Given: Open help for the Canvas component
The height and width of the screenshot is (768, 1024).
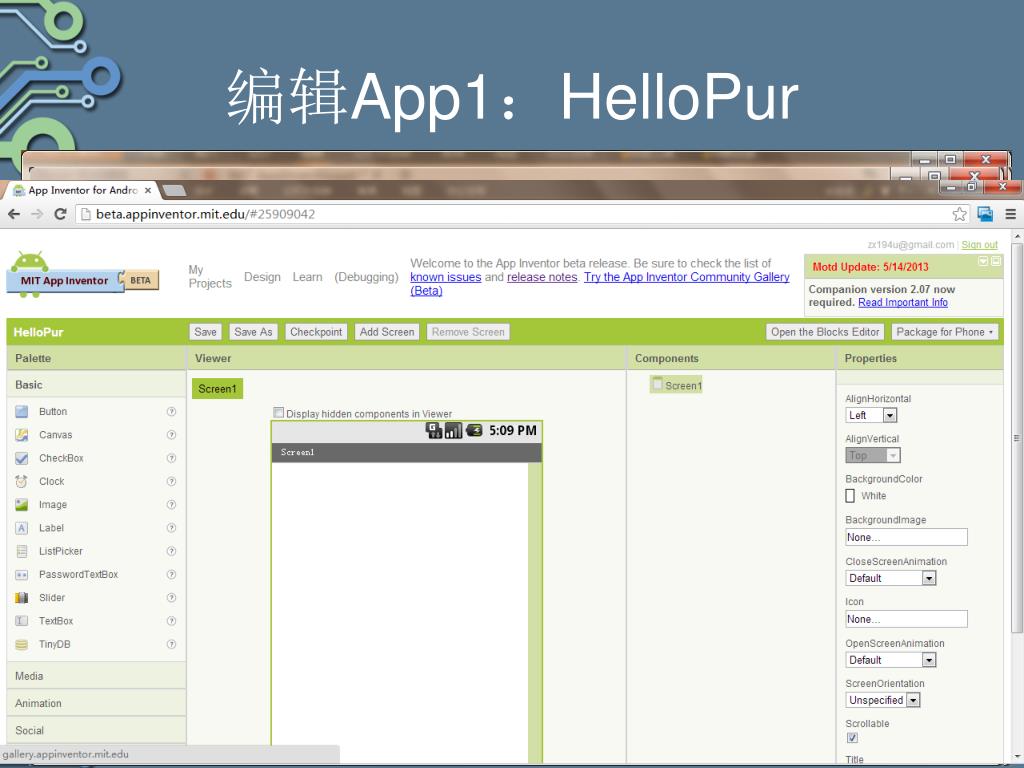Looking at the screenshot, I should [x=171, y=435].
